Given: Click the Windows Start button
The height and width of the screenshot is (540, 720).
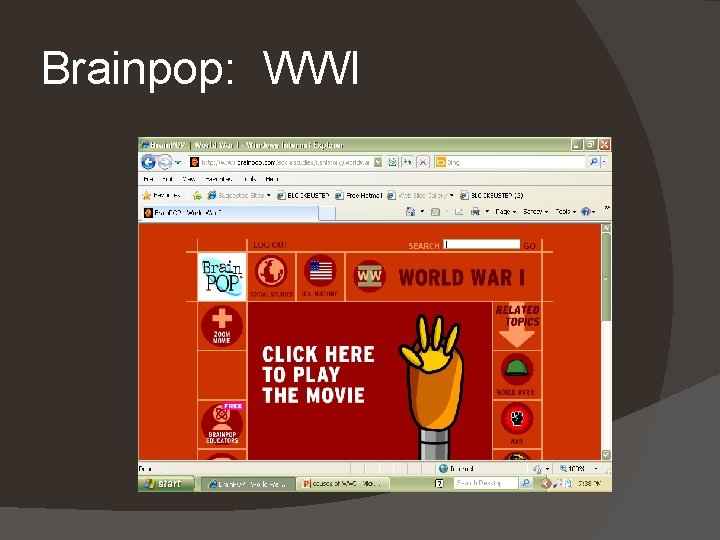Looking at the screenshot, I should point(165,484).
